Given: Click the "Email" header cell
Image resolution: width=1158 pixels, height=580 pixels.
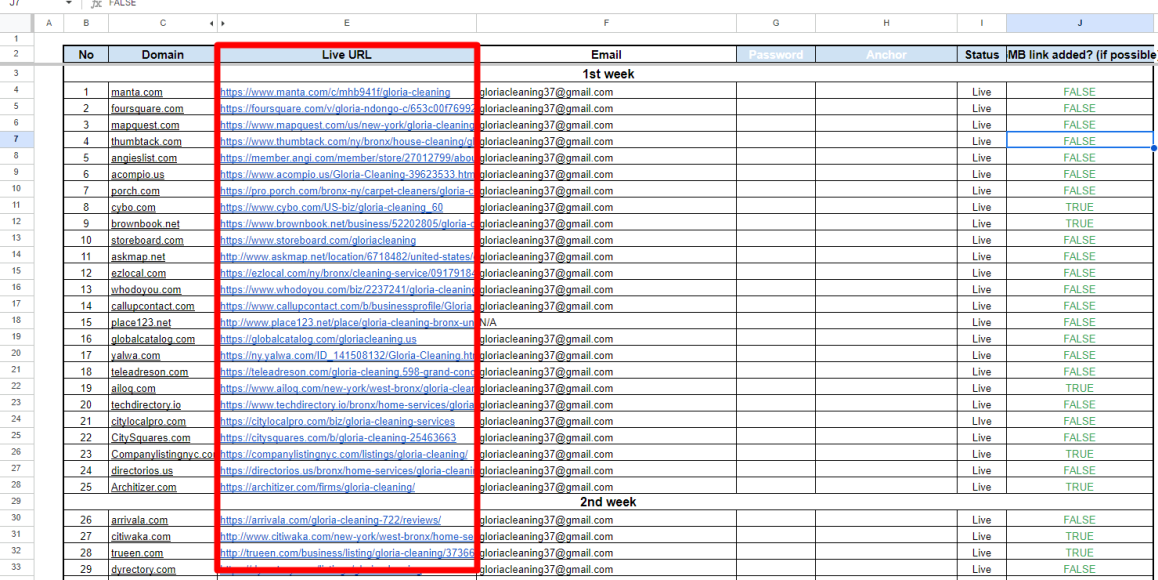Looking at the screenshot, I should click(606, 55).
